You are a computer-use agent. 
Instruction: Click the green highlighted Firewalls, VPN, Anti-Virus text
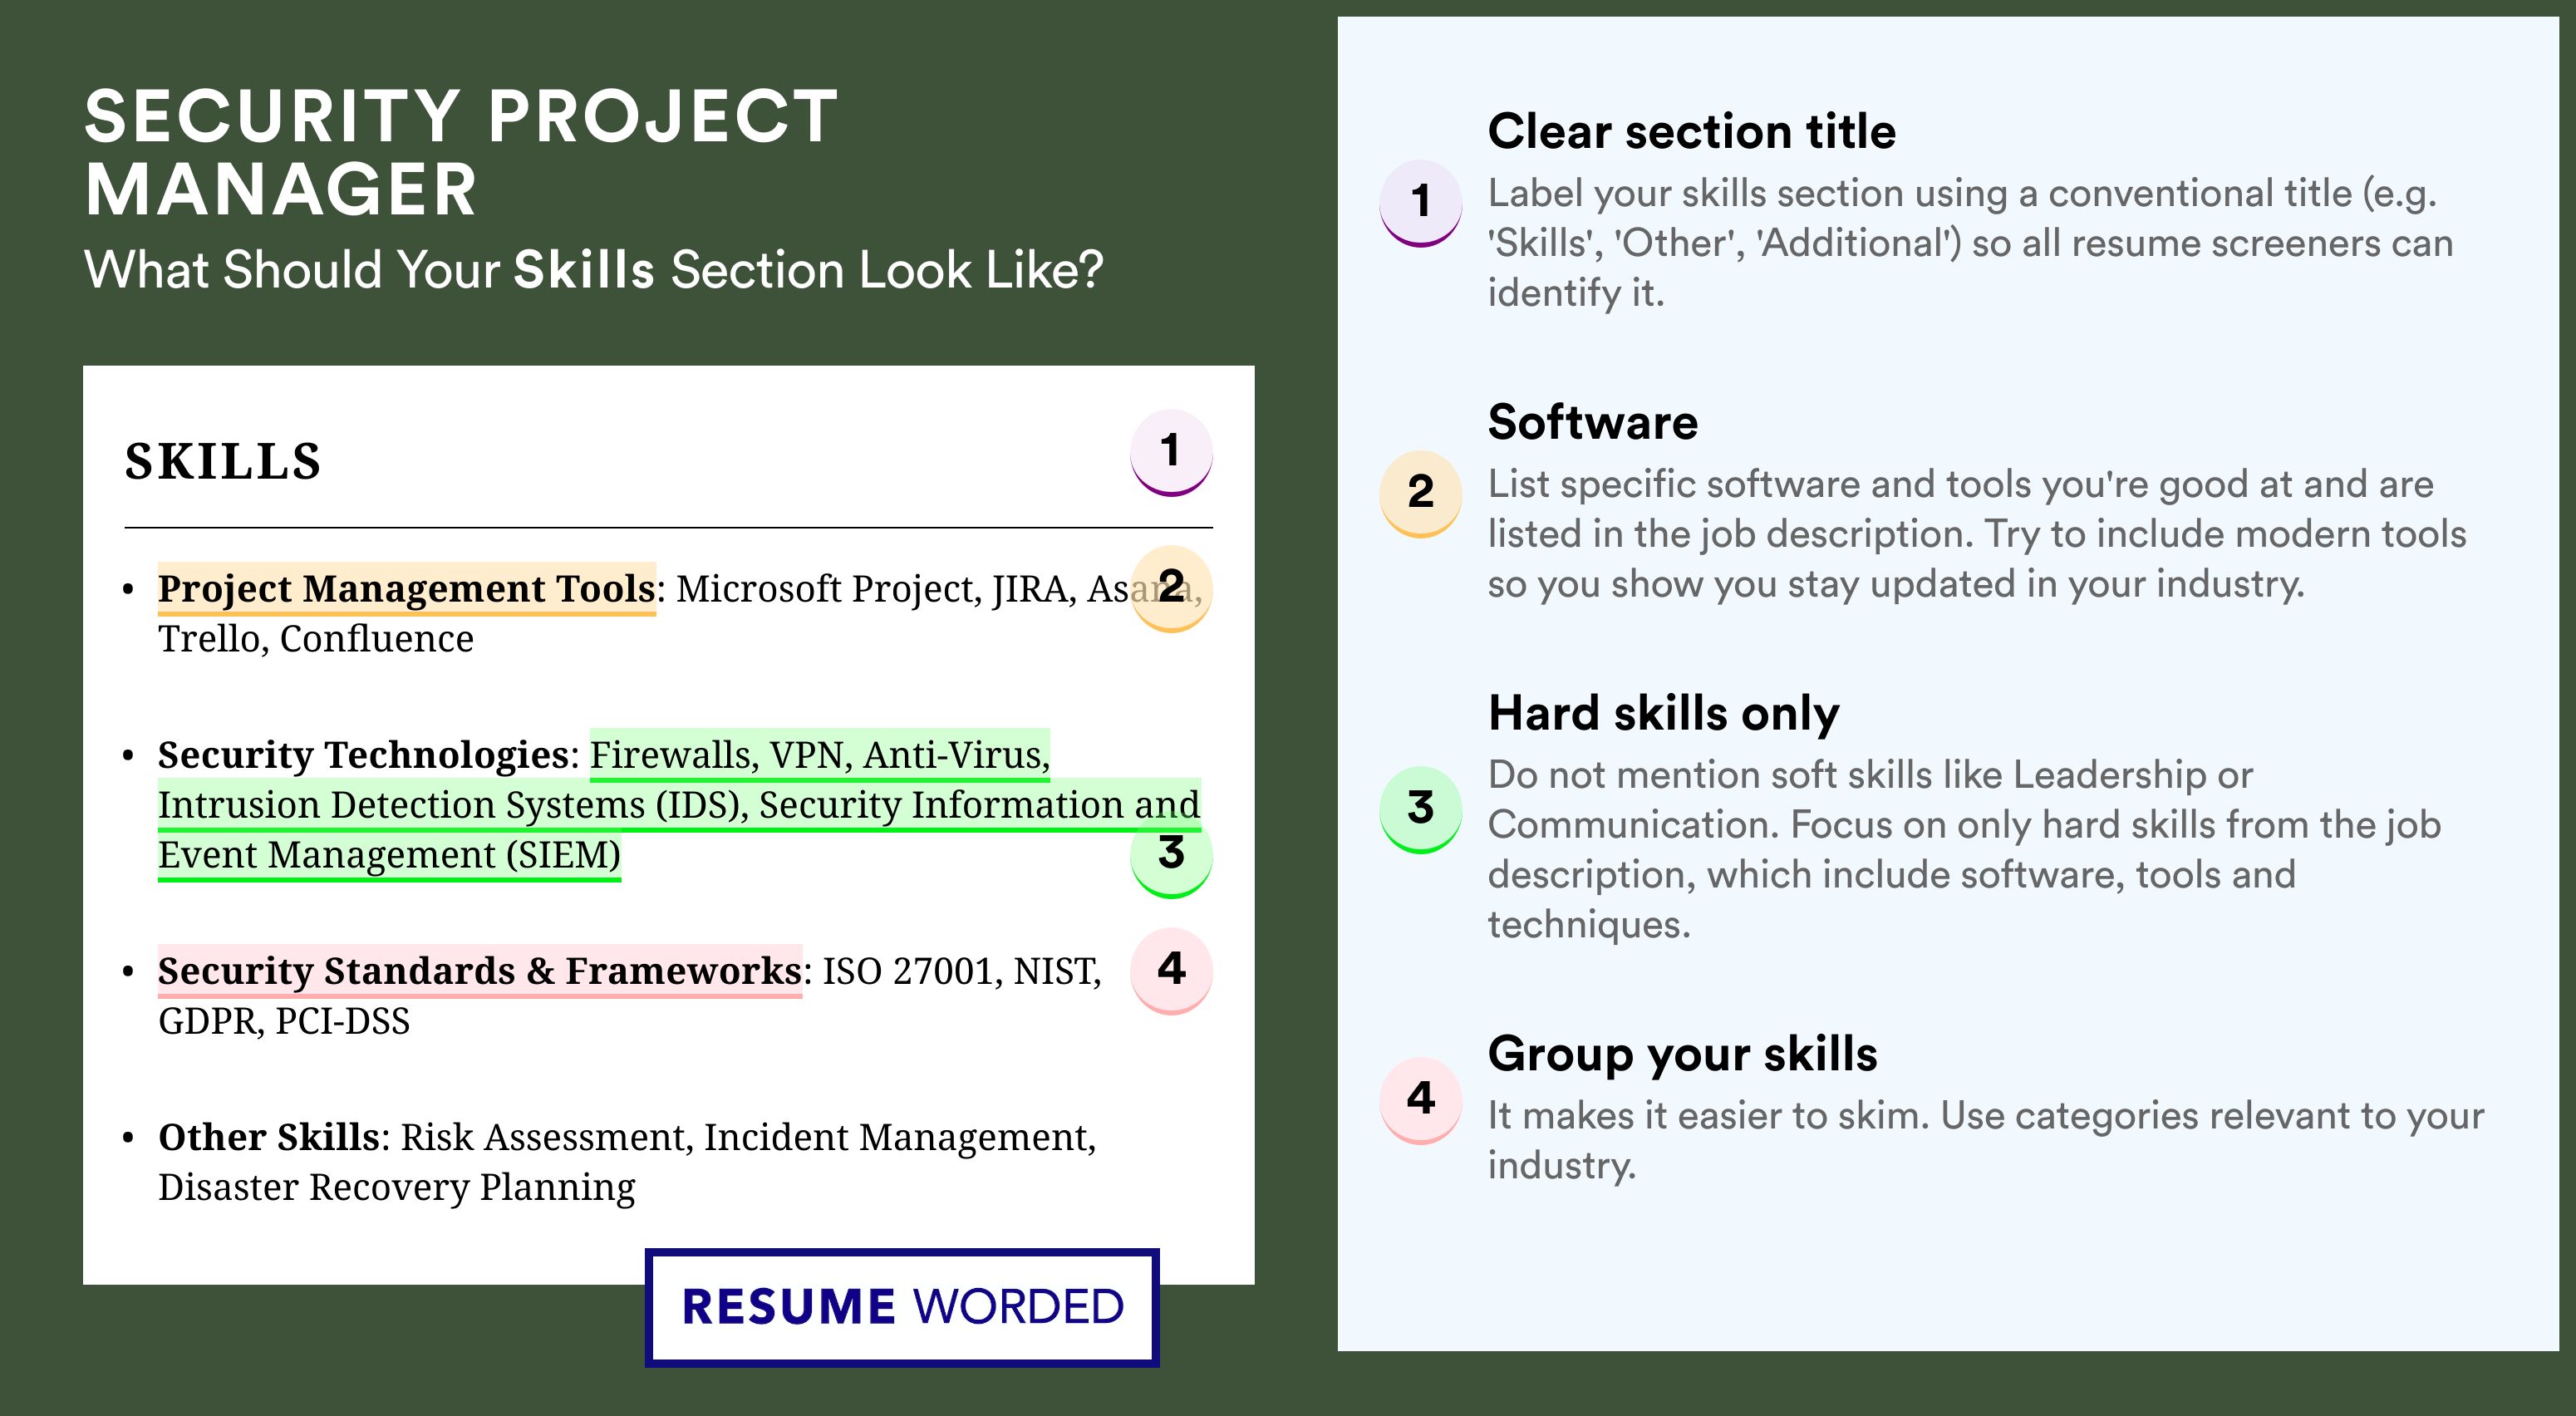[x=819, y=755]
